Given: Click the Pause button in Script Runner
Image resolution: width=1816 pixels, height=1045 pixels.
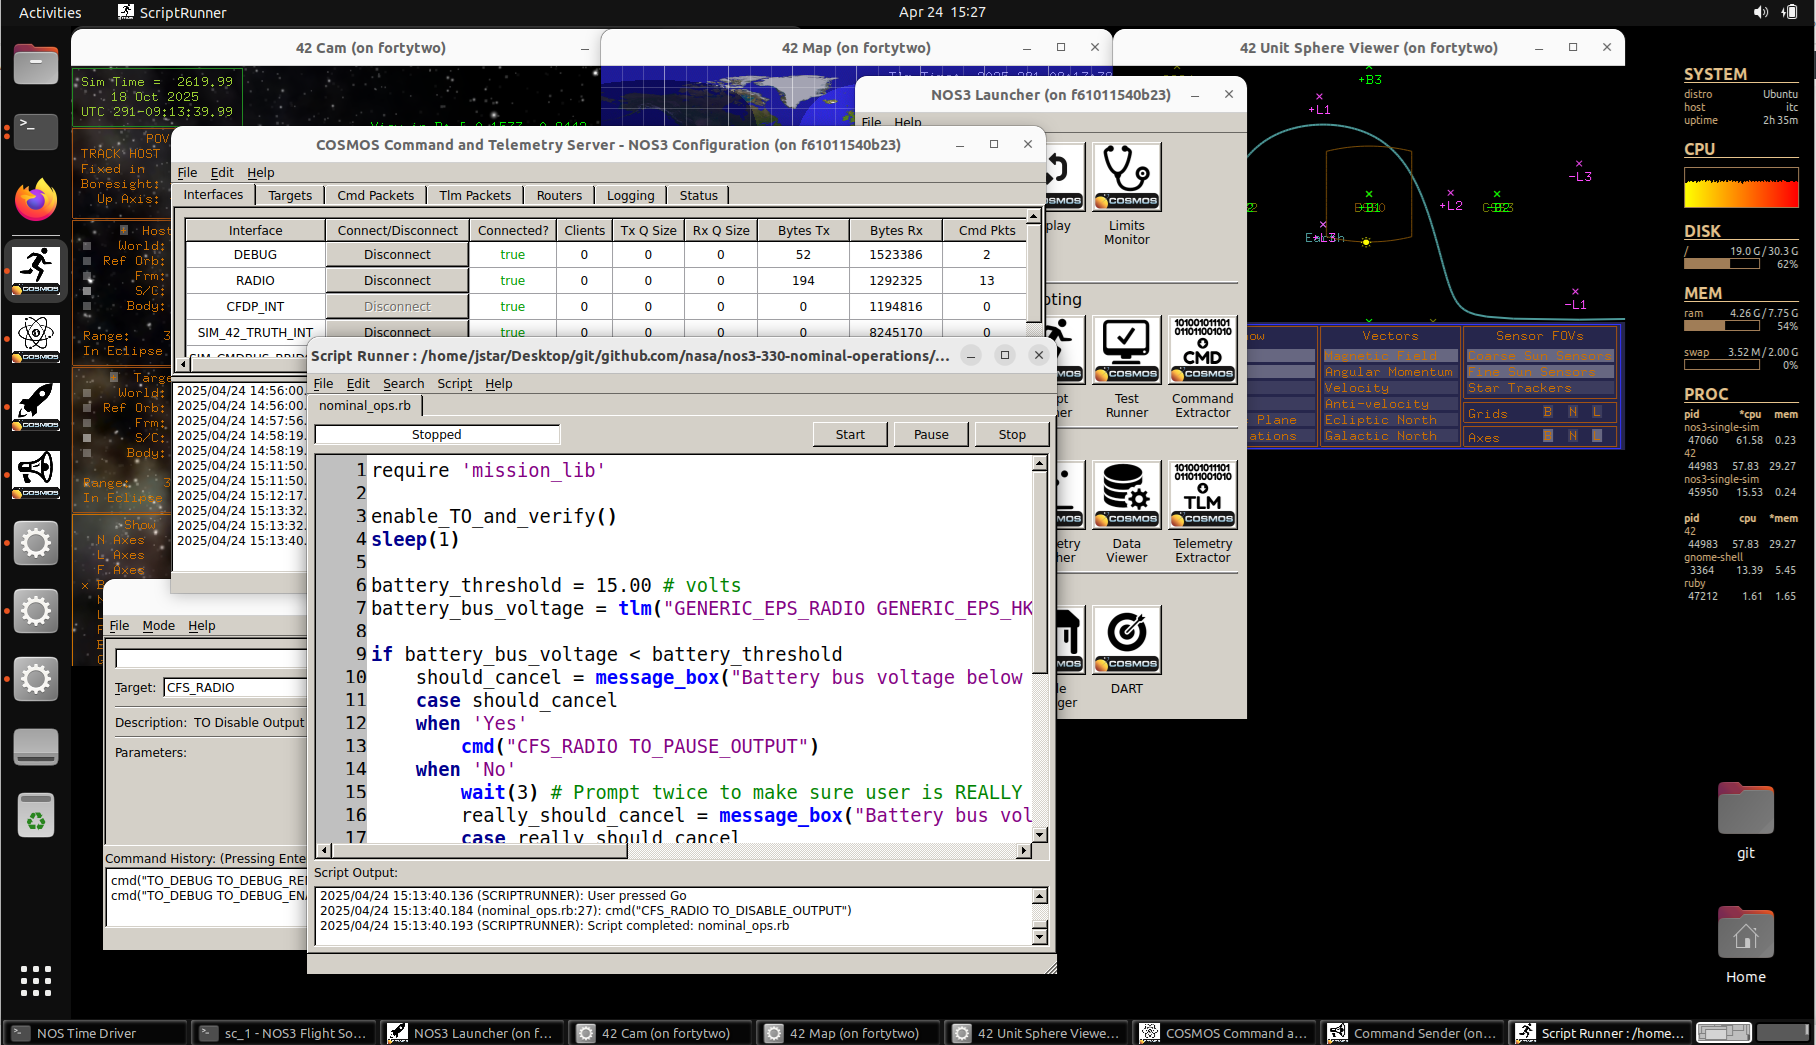Looking at the screenshot, I should coord(931,435).
